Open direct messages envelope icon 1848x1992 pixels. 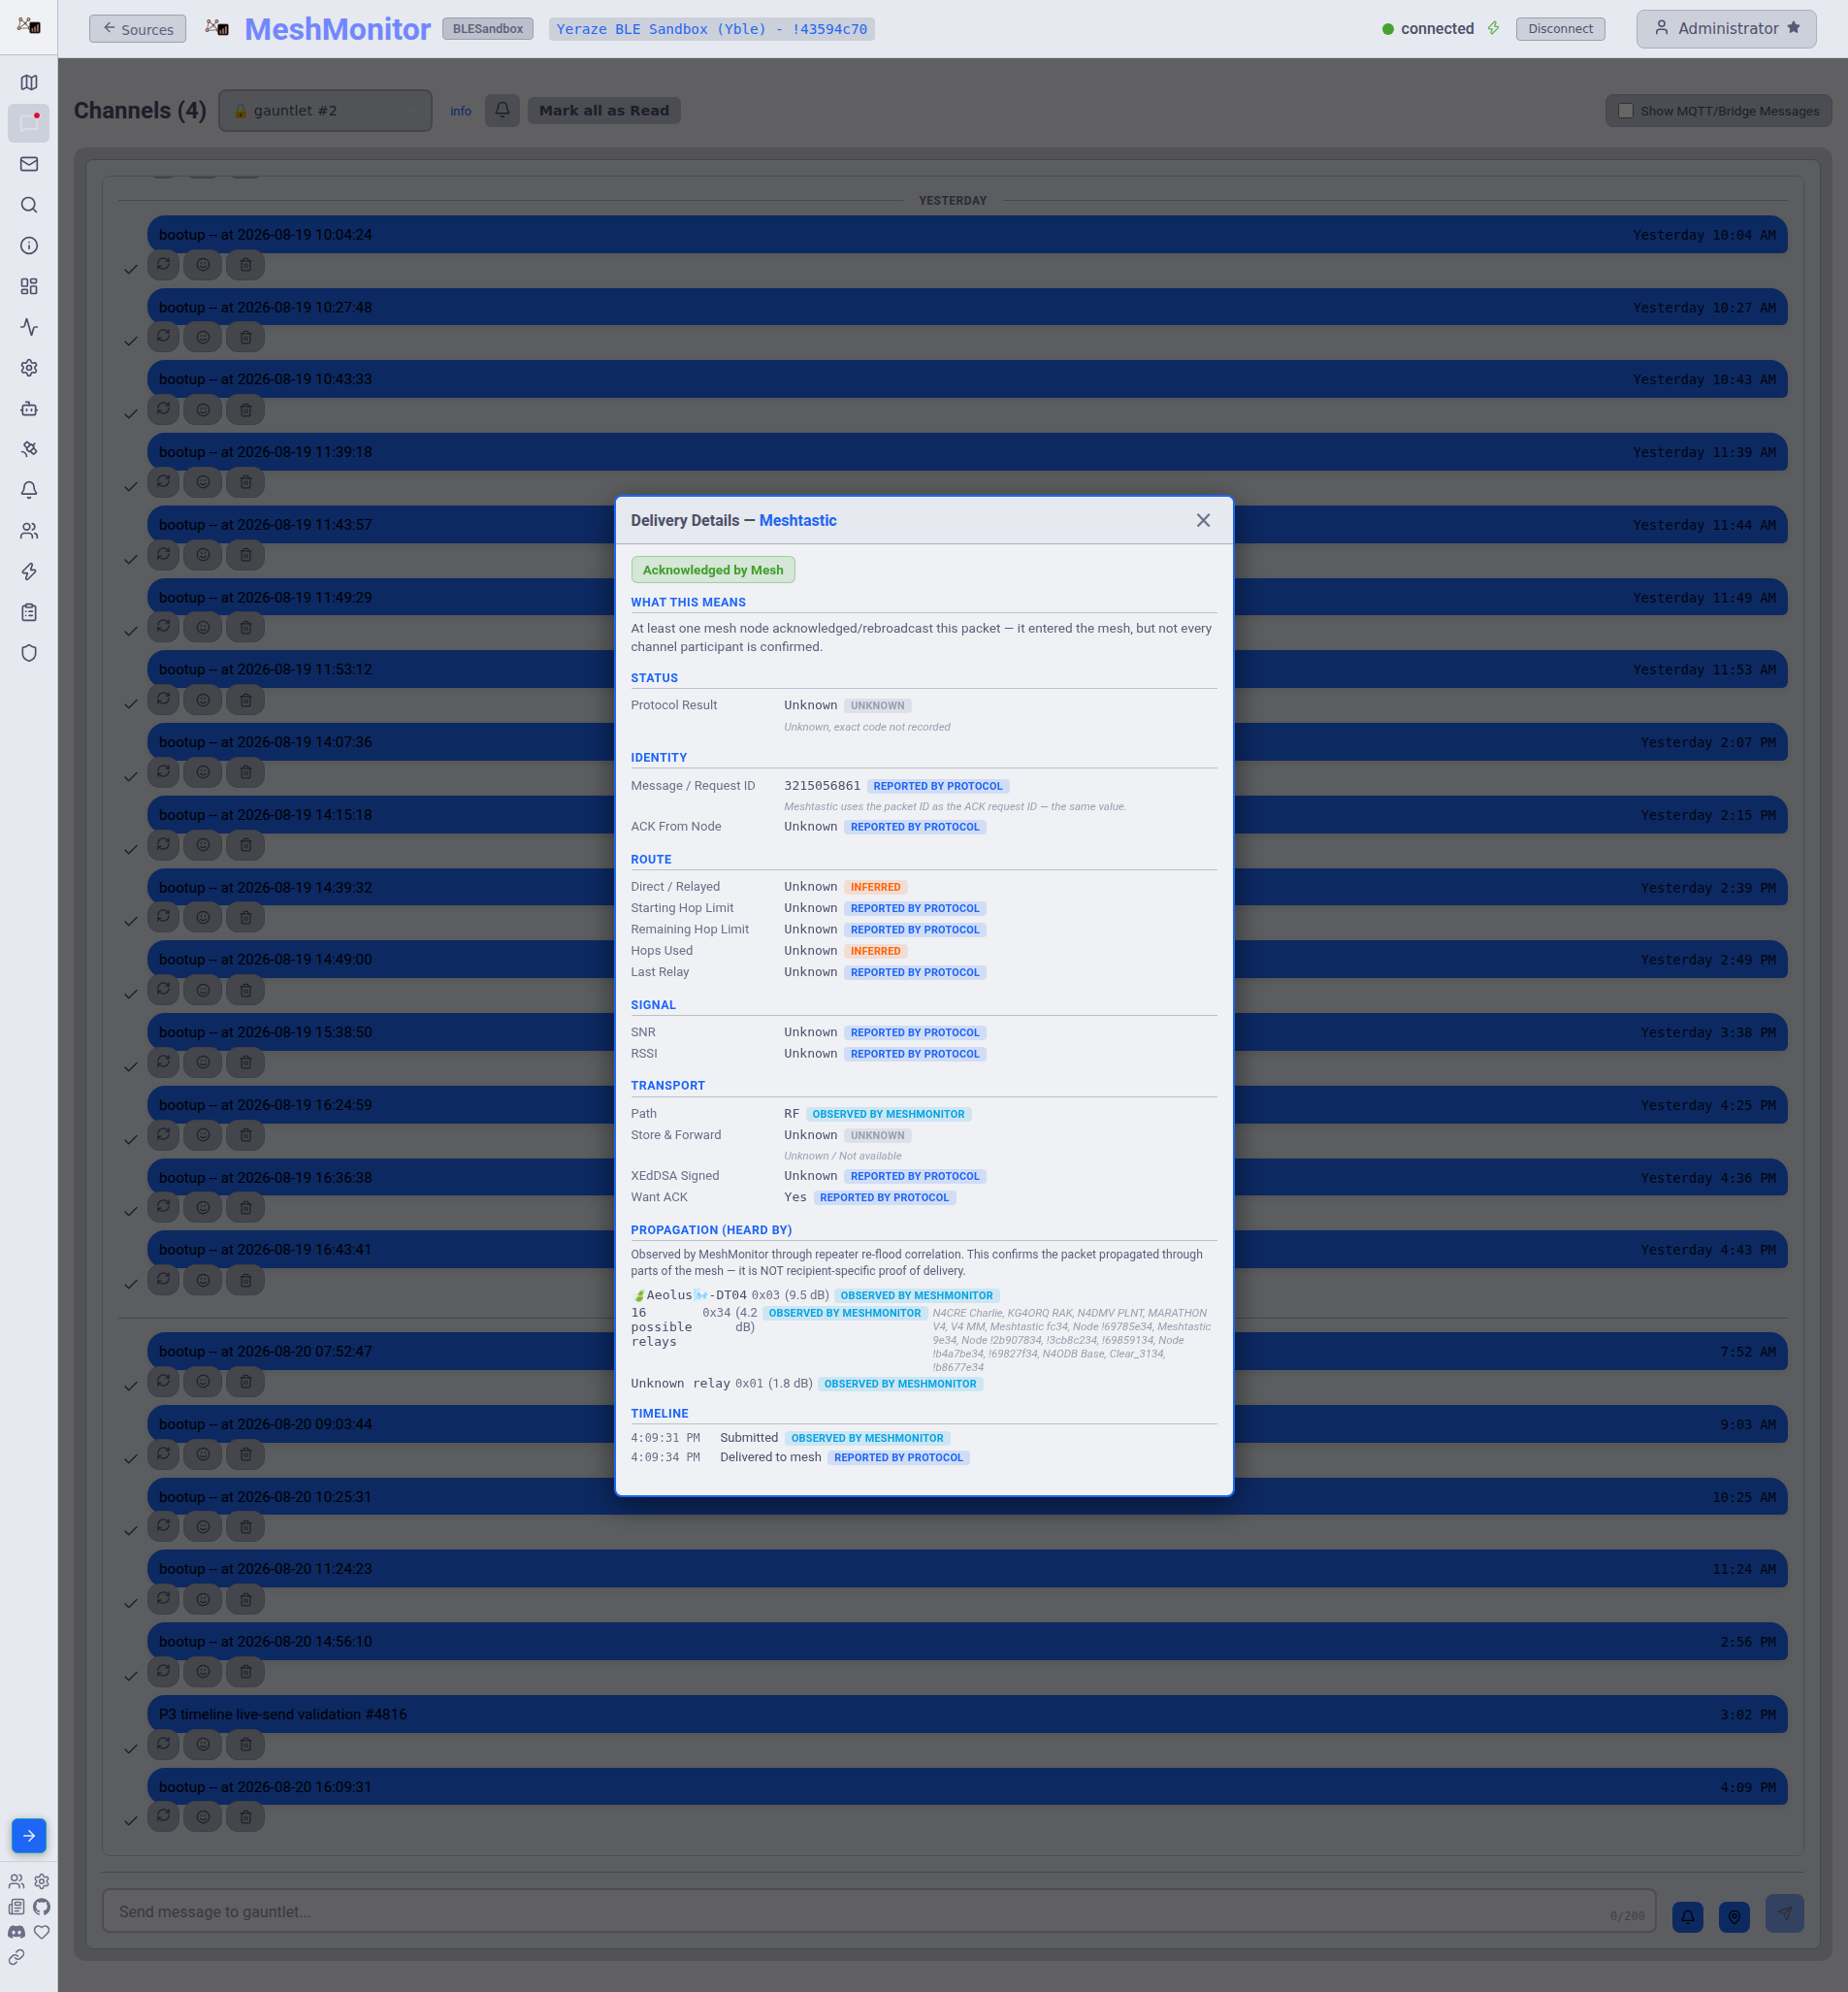29,164
